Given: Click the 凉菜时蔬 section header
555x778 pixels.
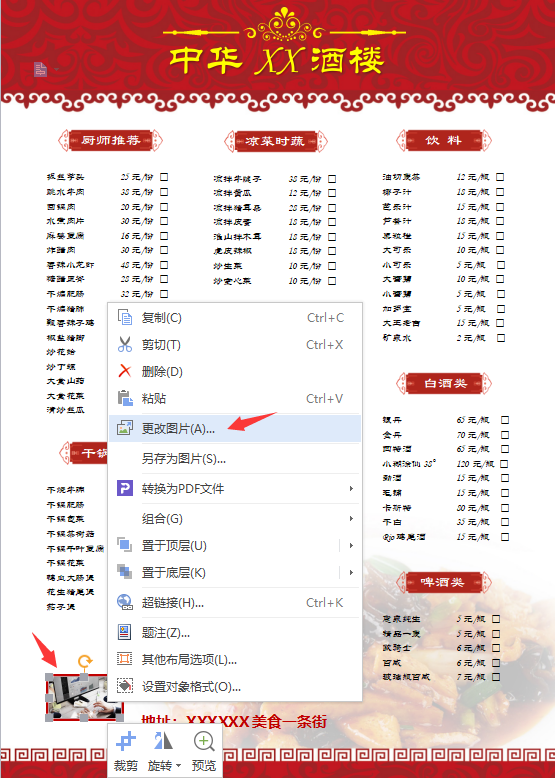Looking at the screenshot, I should tap(275, 141).
